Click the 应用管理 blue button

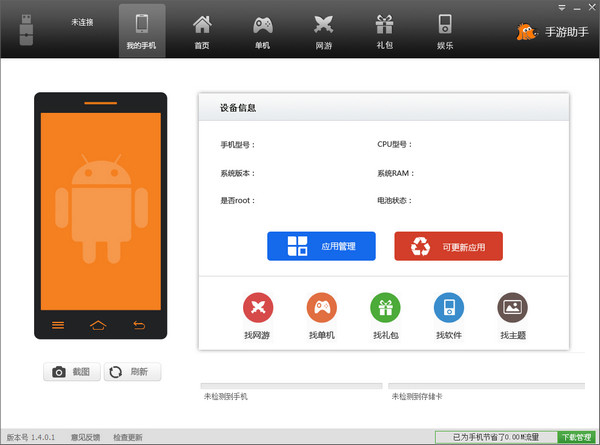click(x=321, y=246)
